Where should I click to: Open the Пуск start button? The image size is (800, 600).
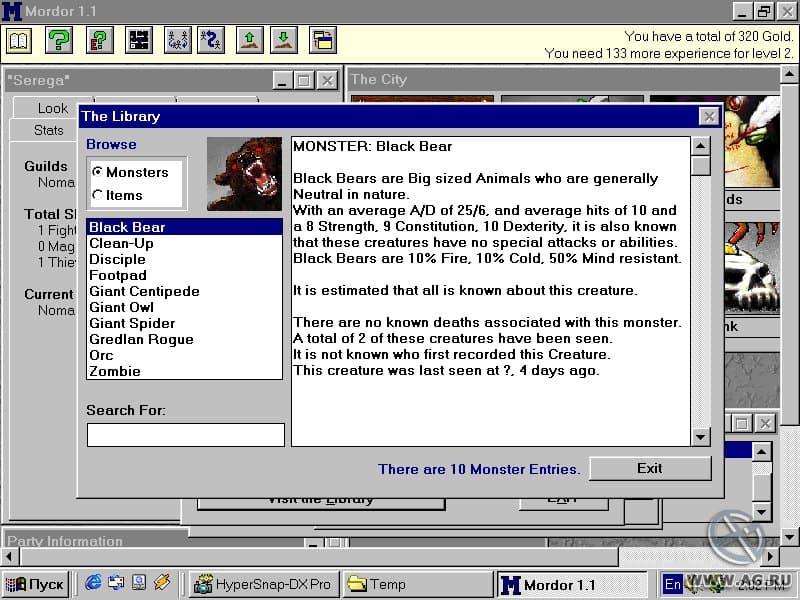[35, 584]
